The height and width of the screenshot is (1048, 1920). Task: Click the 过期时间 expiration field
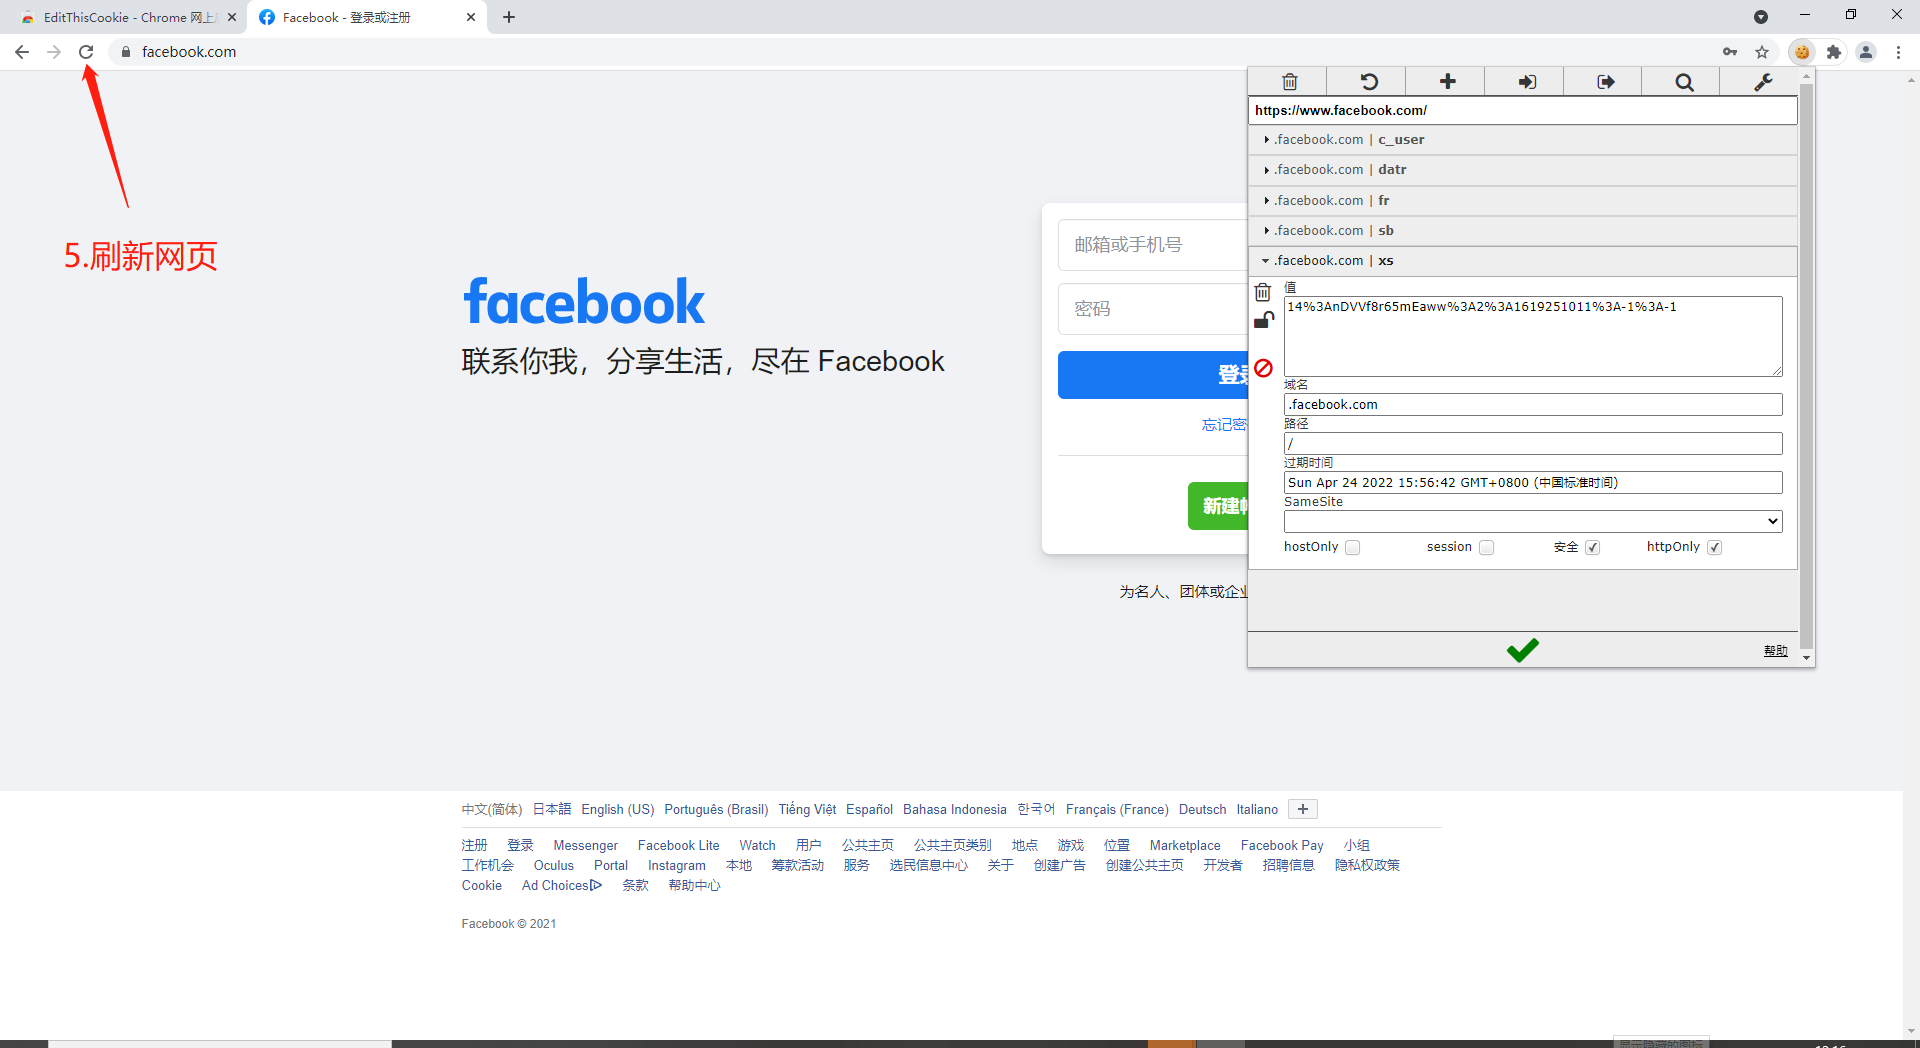pos(1532,482)
